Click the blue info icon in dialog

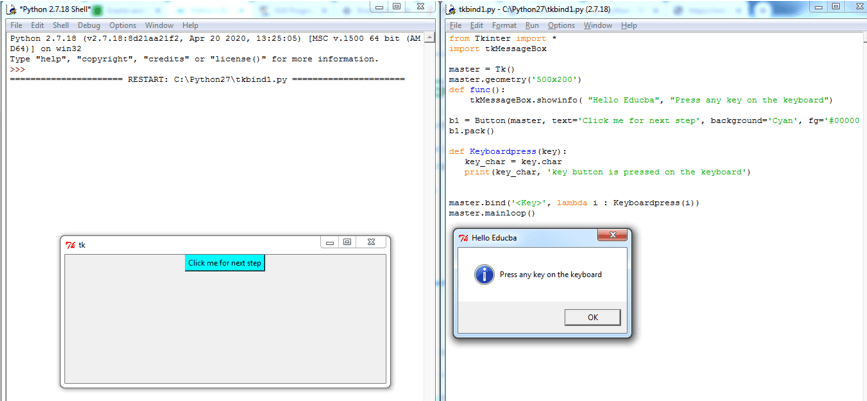point(484,274)
